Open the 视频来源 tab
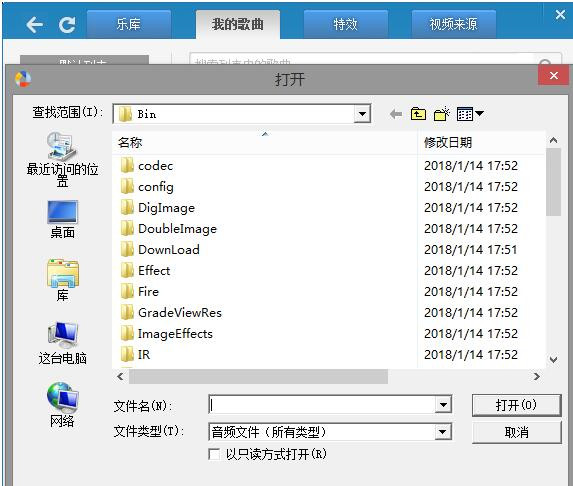573x486 pixels. pyautogui.click(x=454, y=24)
